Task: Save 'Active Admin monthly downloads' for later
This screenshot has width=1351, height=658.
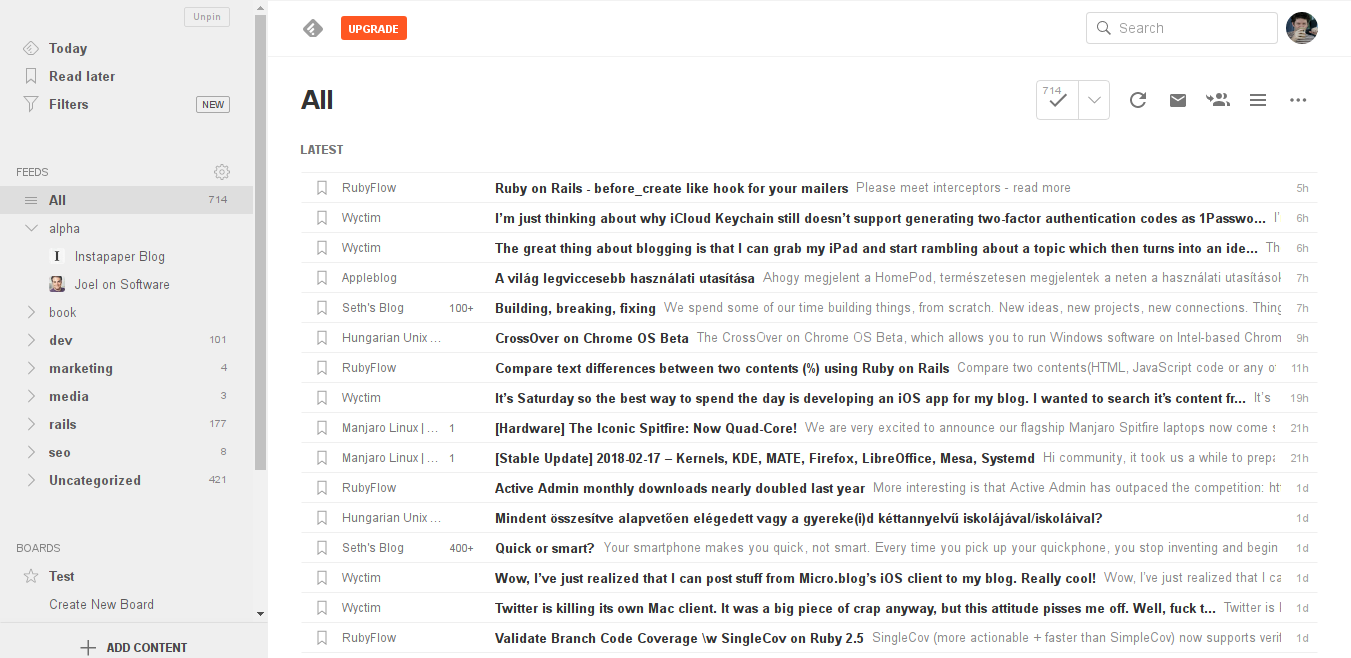Action: click(x=322, y=488)
